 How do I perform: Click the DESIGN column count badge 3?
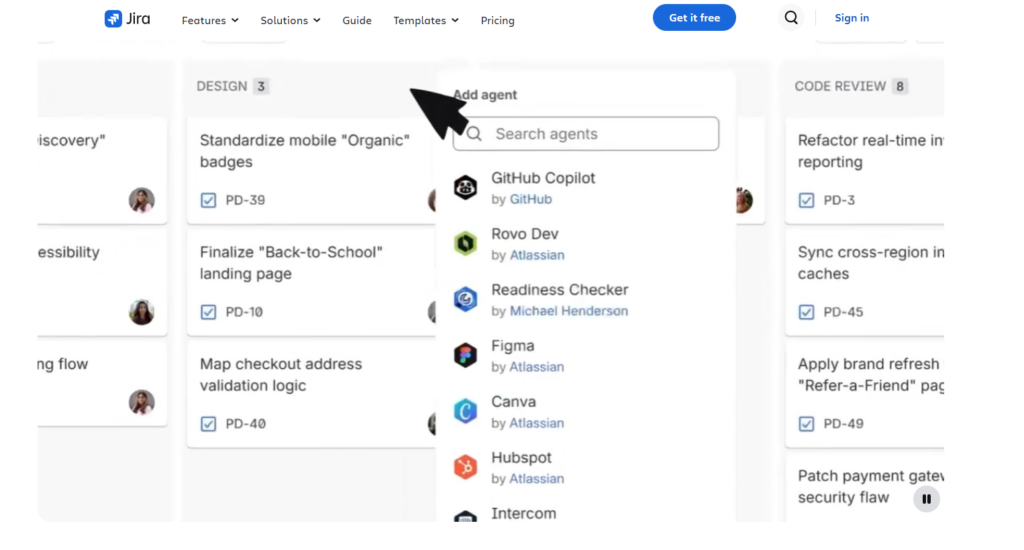point(261,86)
